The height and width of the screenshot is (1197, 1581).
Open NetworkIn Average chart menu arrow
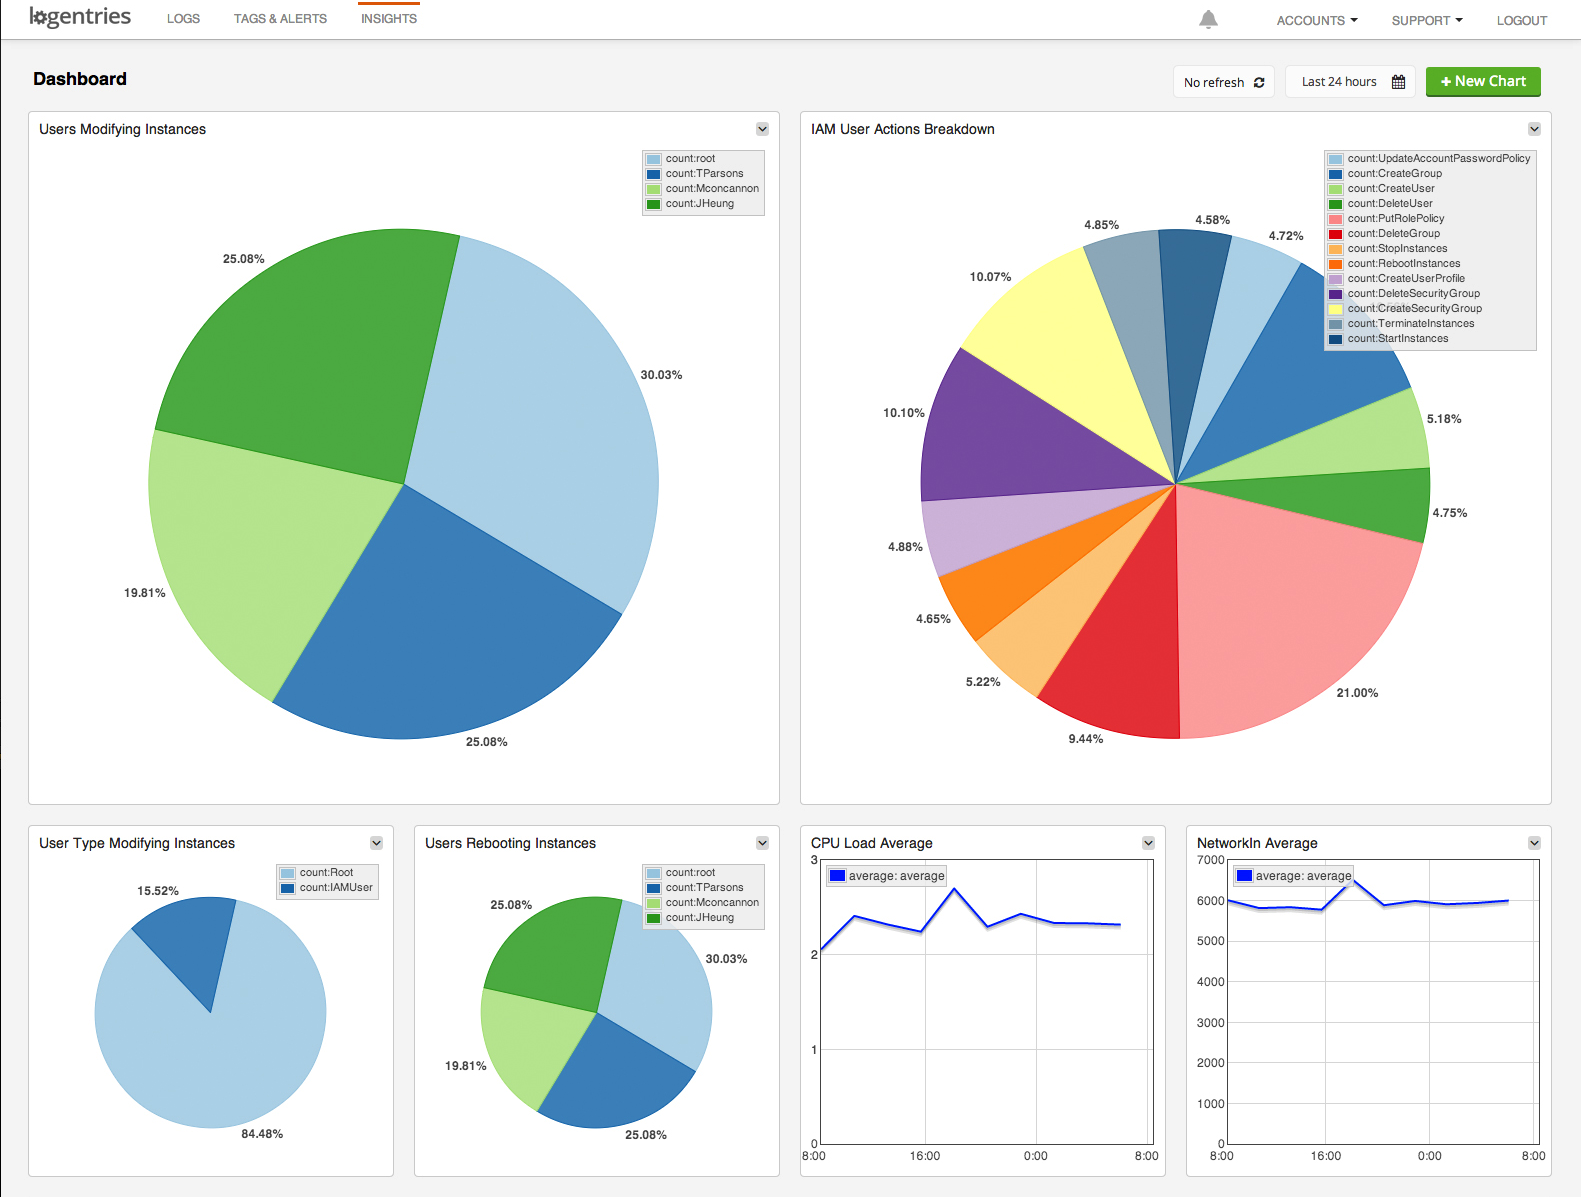tap(1534, 843)
